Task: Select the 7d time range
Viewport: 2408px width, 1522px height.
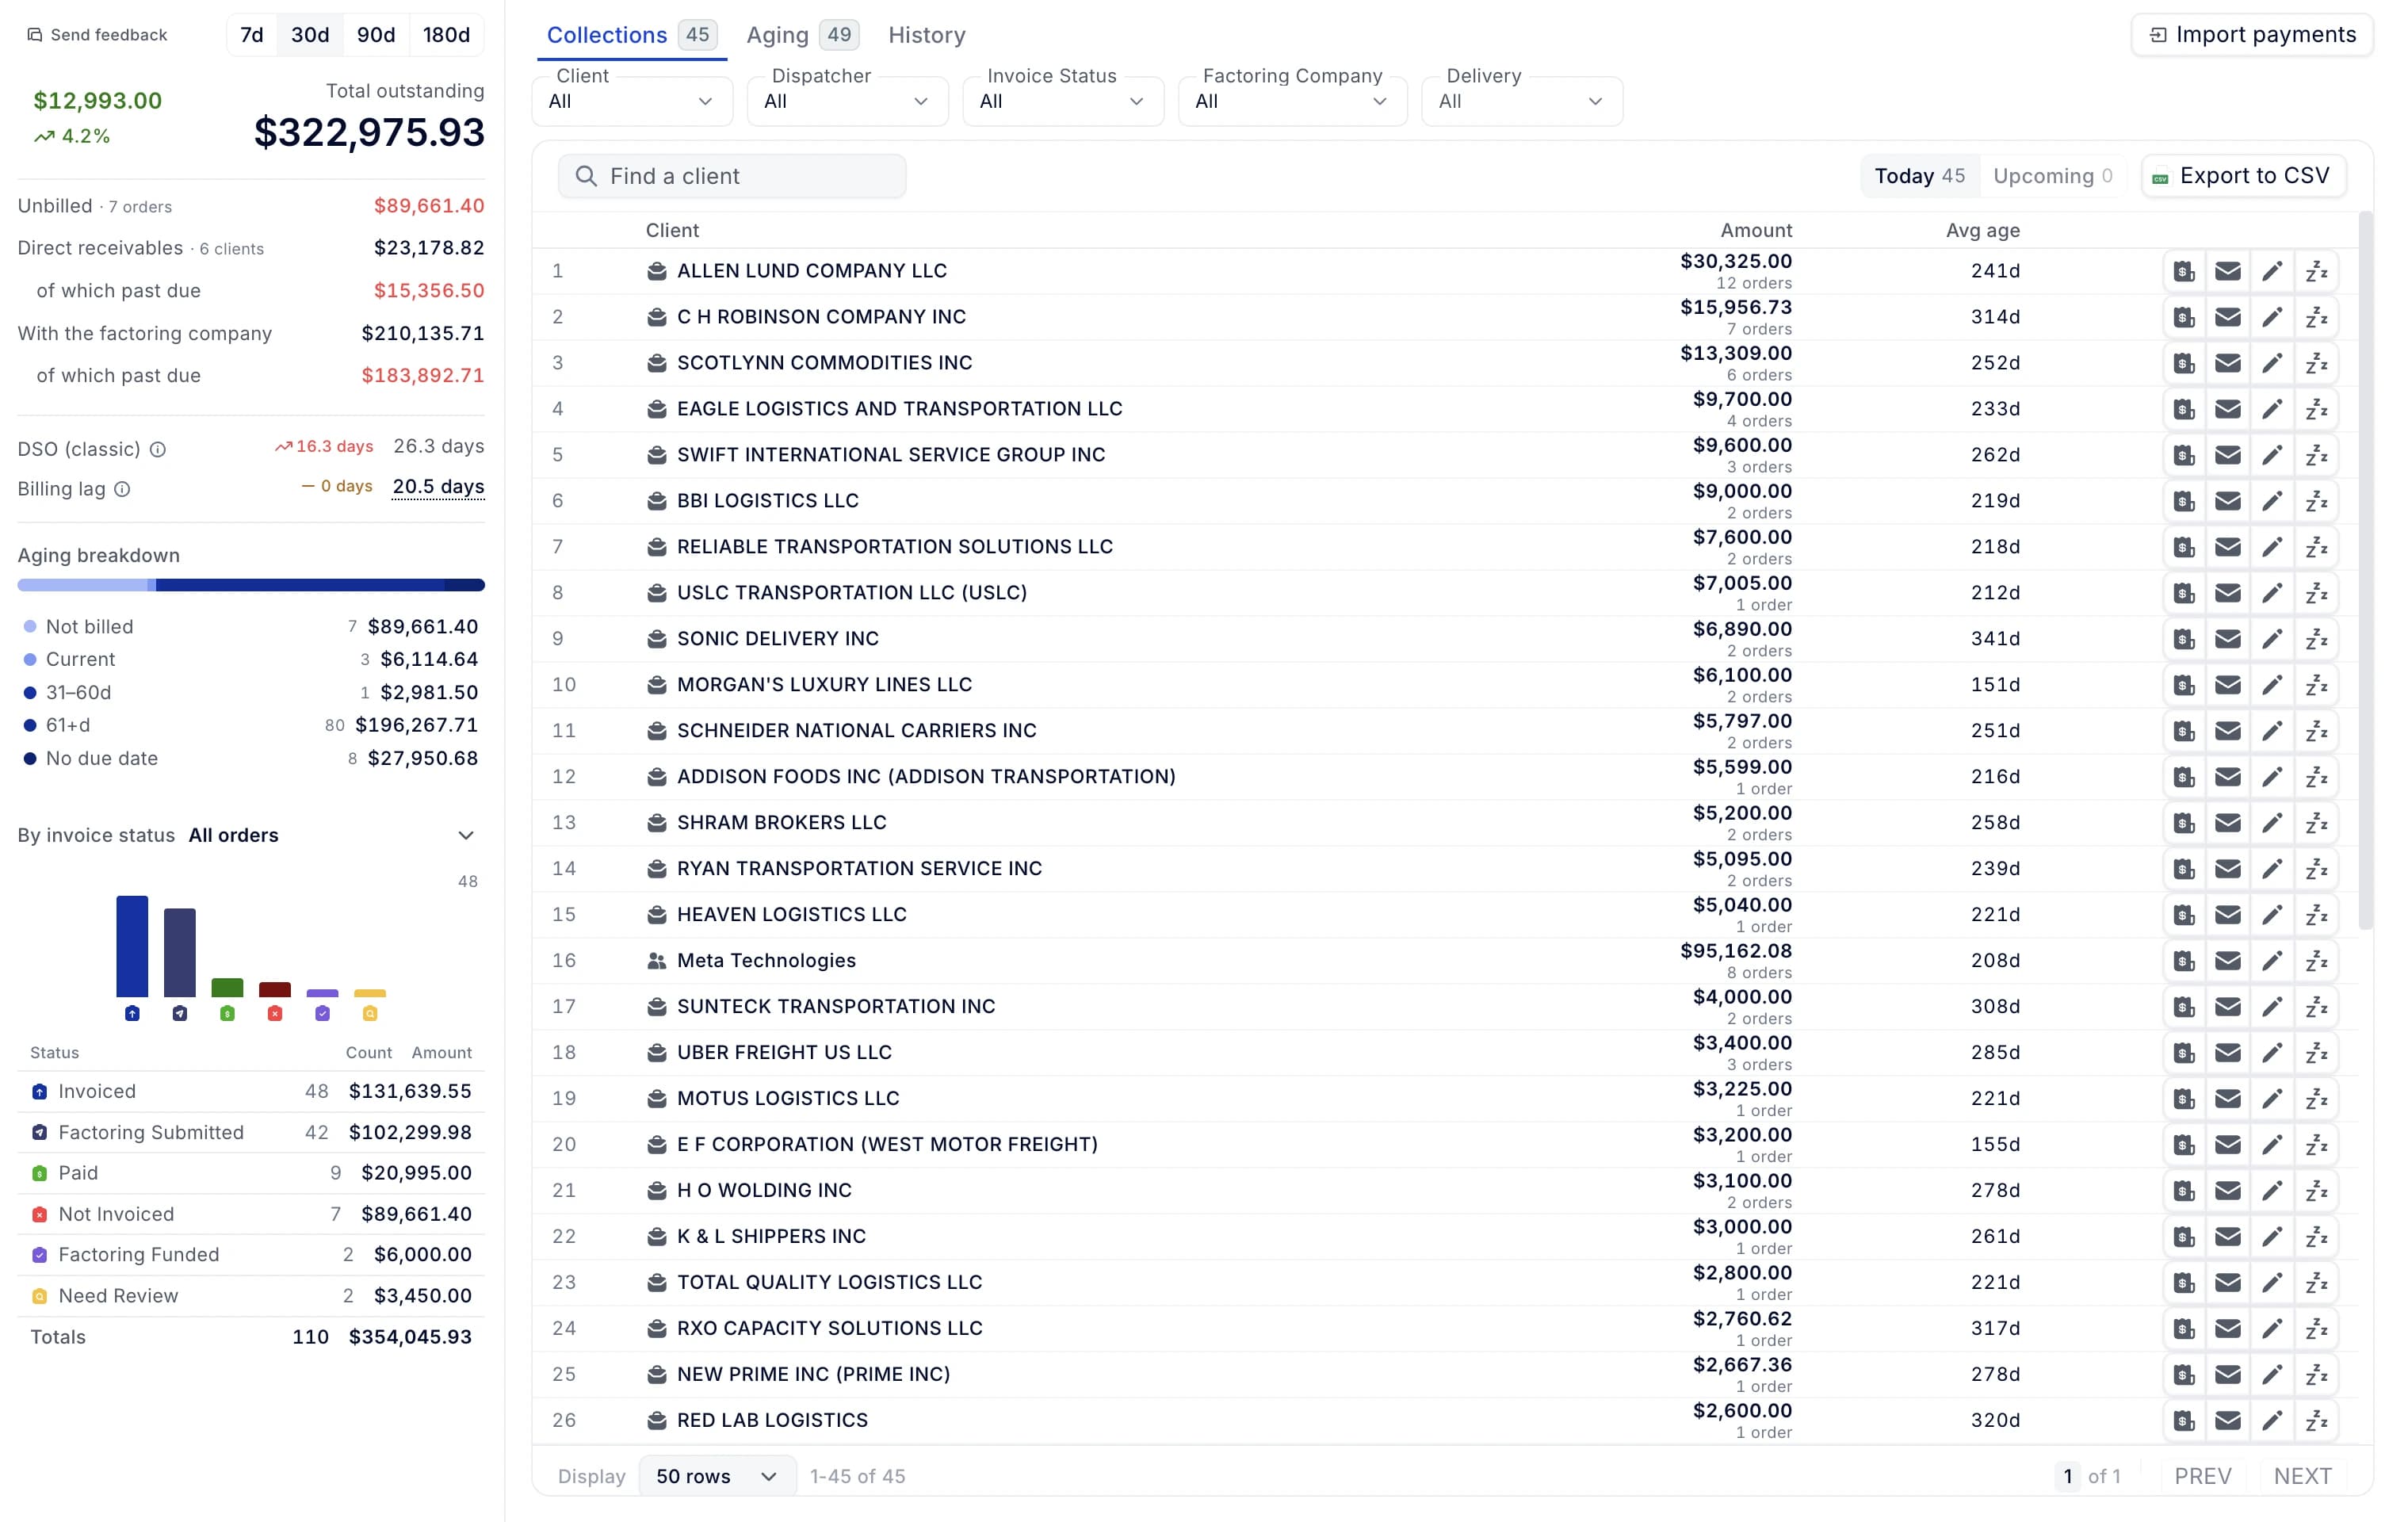Action: pos(252,35)
